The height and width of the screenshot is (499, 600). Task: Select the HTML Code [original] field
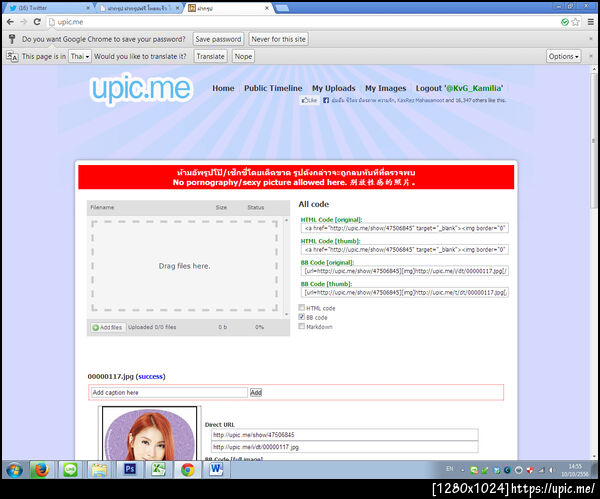pyautogui.click(x=404, y=228)
